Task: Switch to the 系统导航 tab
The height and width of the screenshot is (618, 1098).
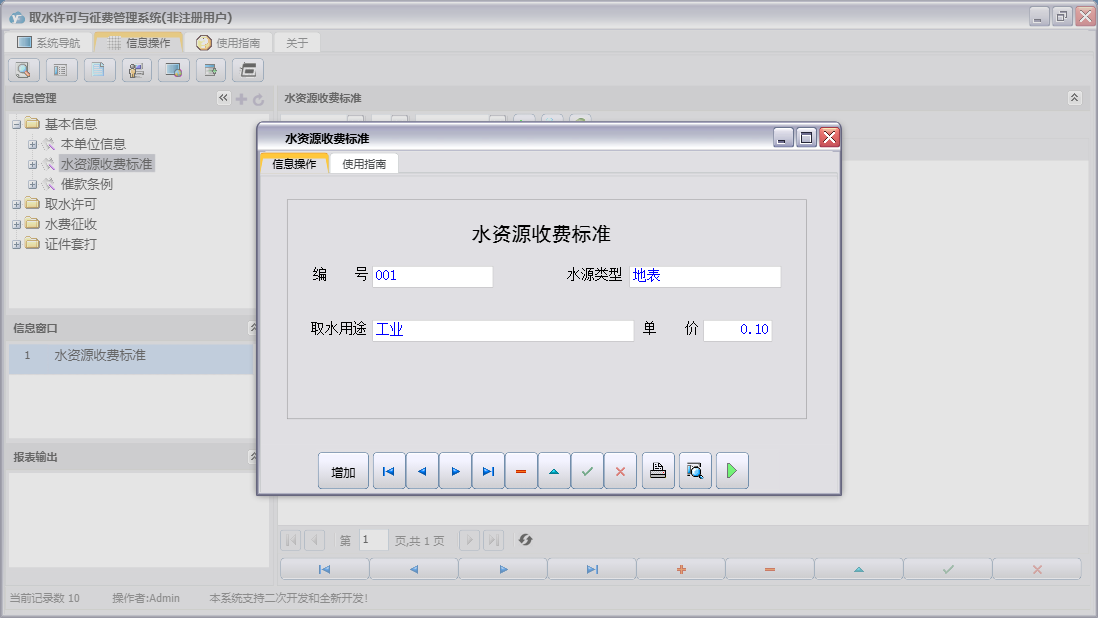Action: 49,43
